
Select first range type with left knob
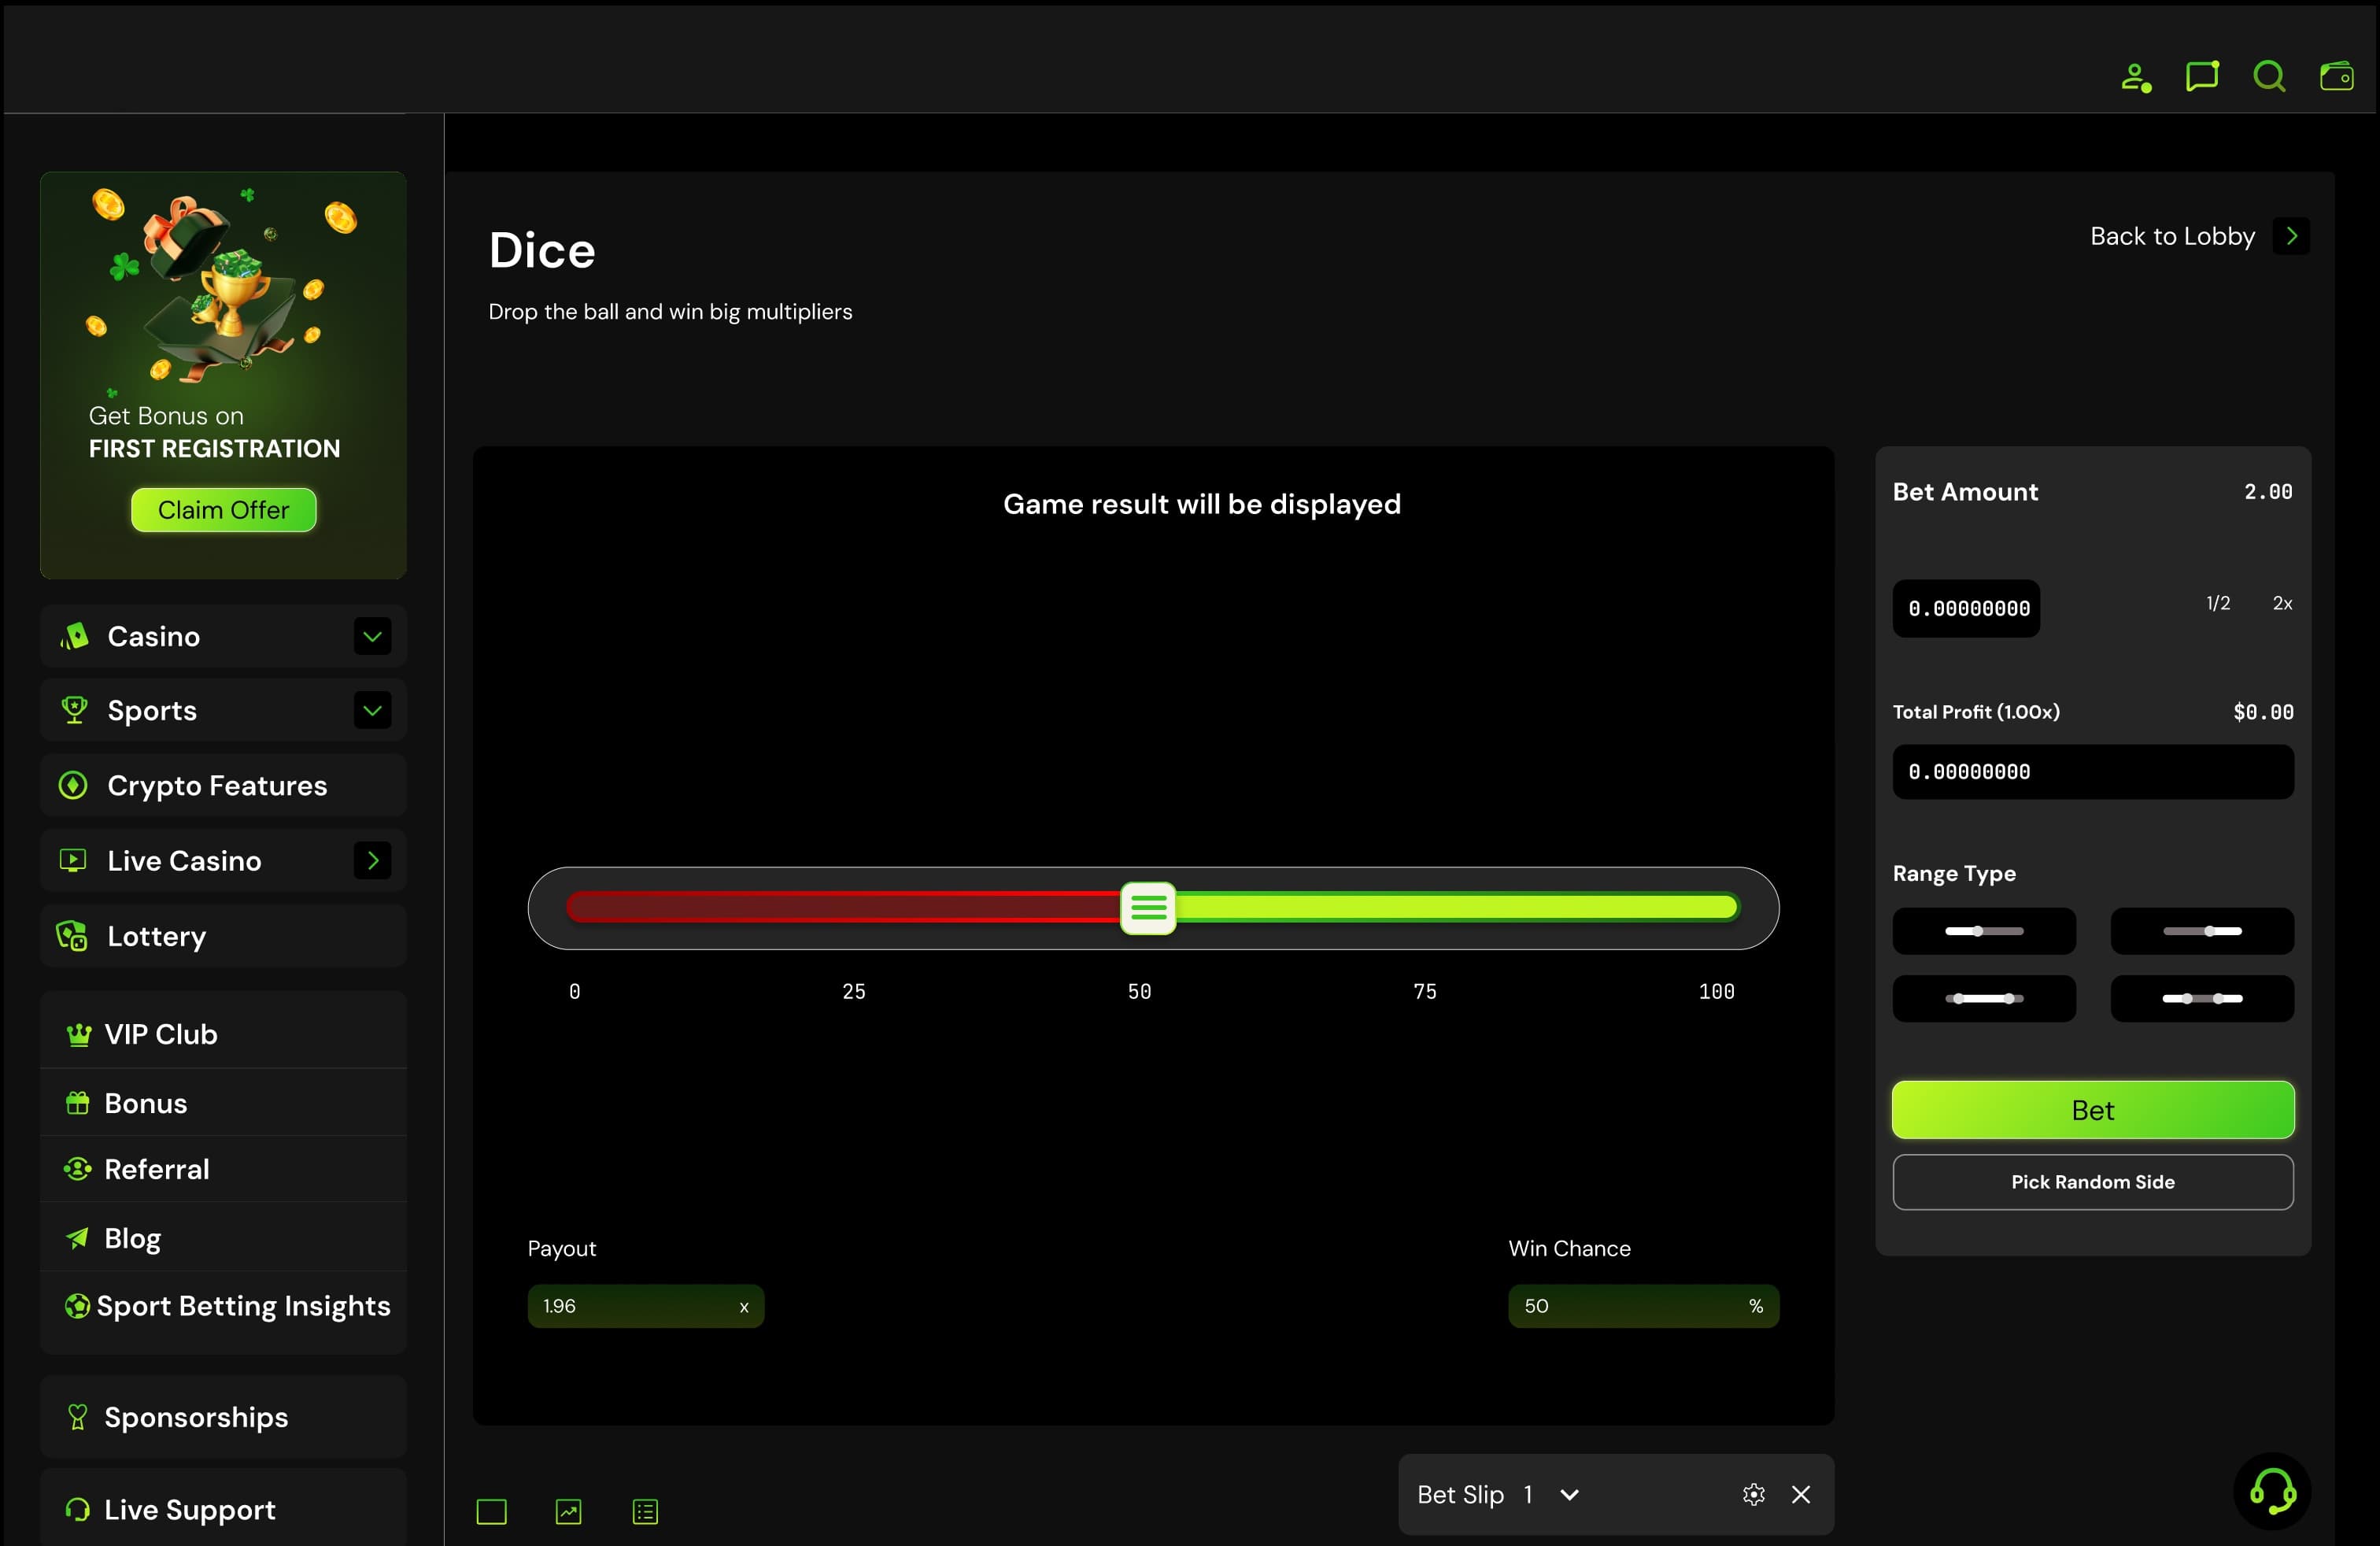pos(1984,931)
